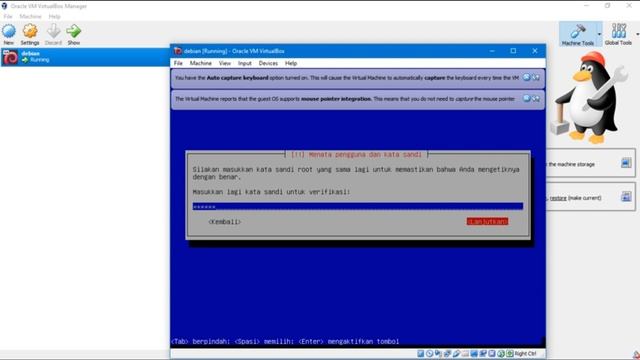Click the machine storage panel icon
The image size is (640, 360).
click(x=626, y=163)
